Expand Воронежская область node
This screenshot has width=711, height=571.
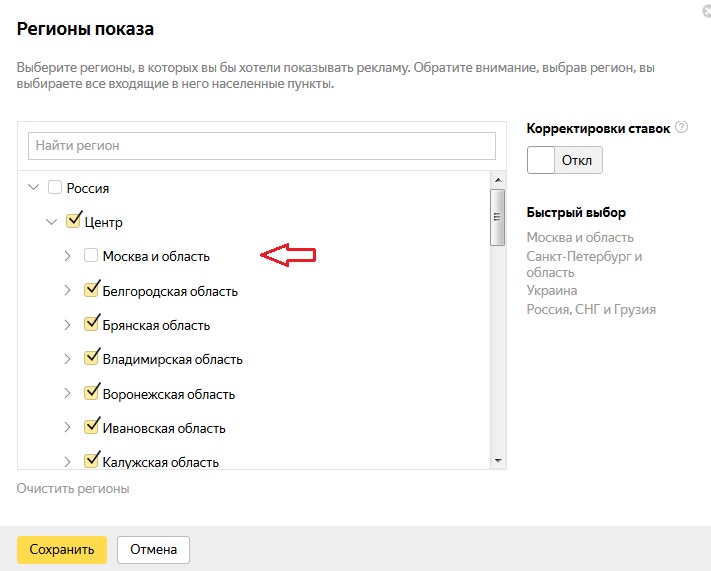(x=67, y=393)
